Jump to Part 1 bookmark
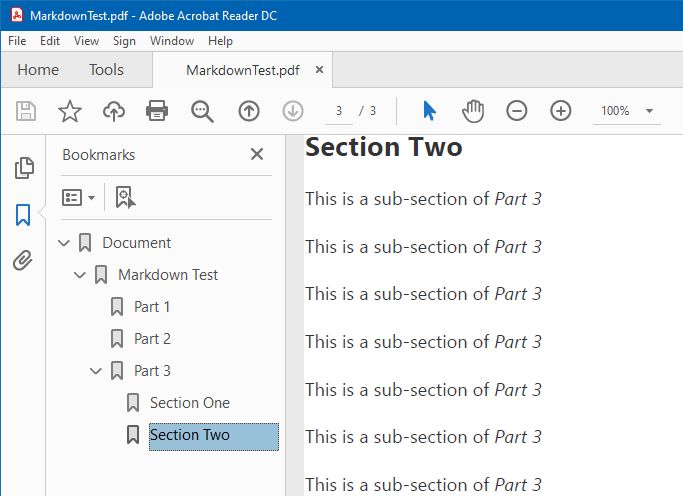Image resolution: width=683 pixels, height=496 pixels. [x=152, y=307]
